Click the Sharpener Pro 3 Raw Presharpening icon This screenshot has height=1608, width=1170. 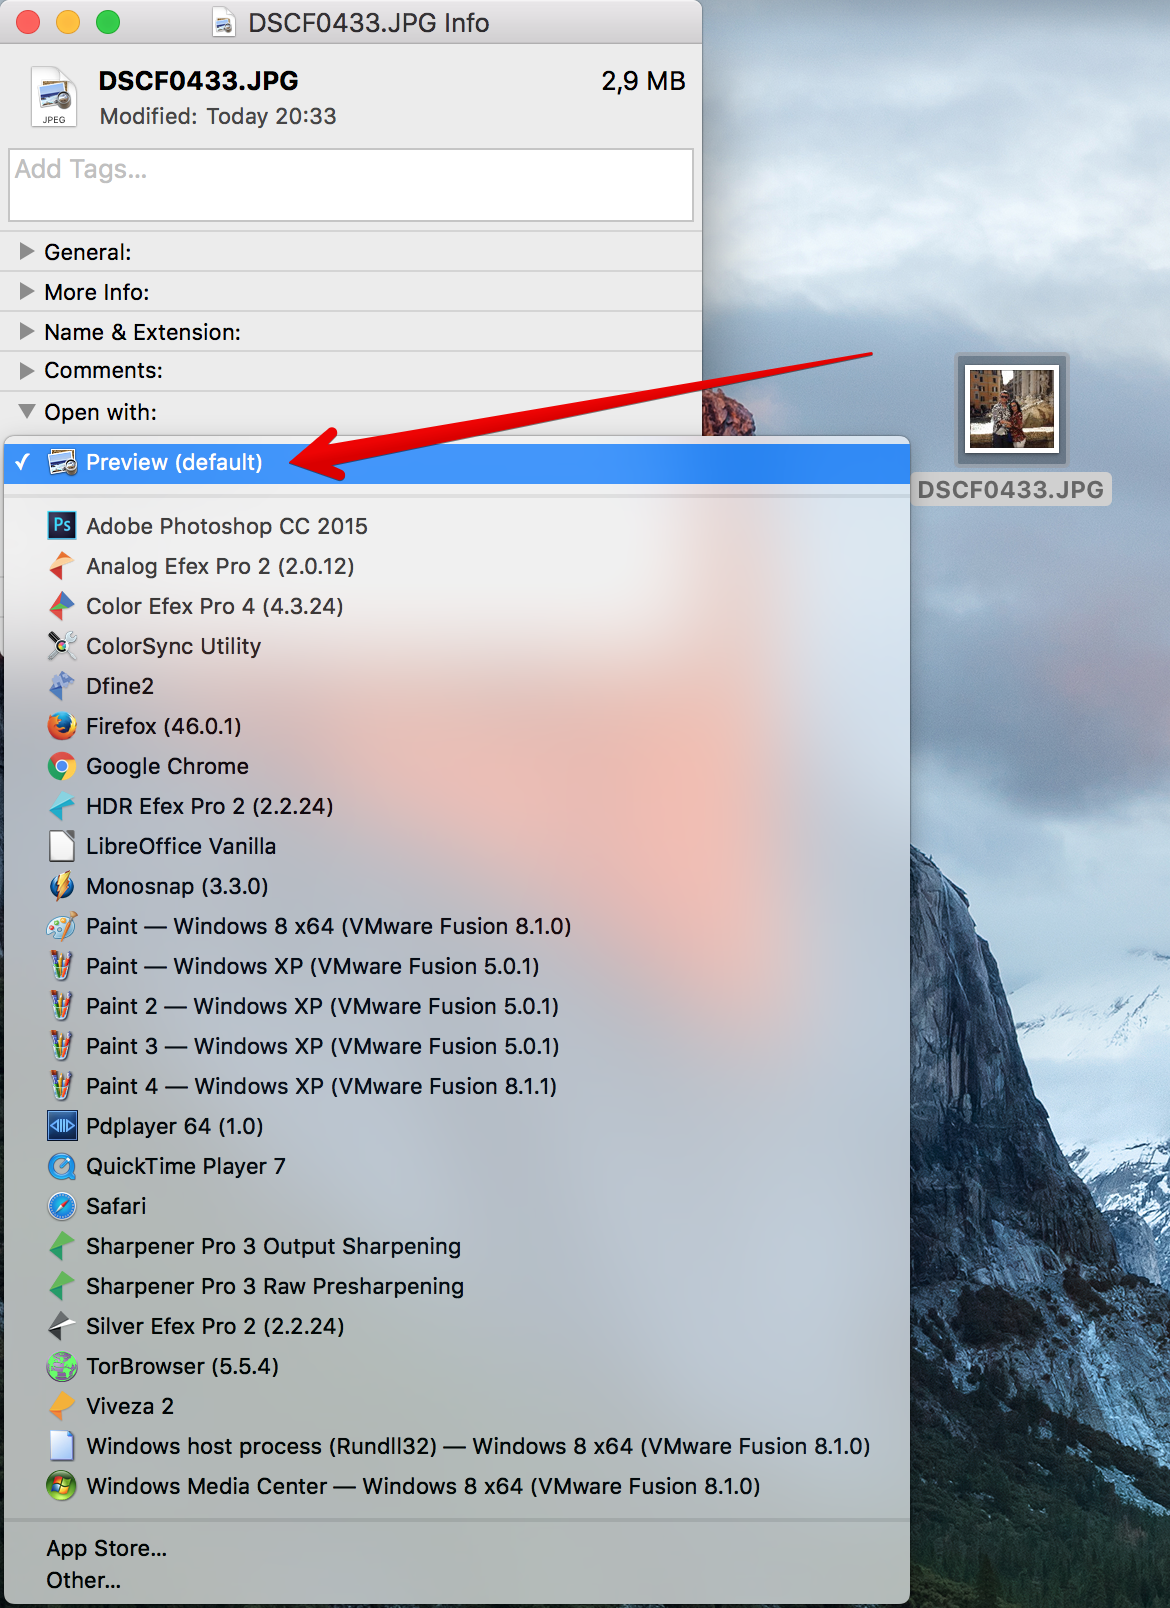62,1286
